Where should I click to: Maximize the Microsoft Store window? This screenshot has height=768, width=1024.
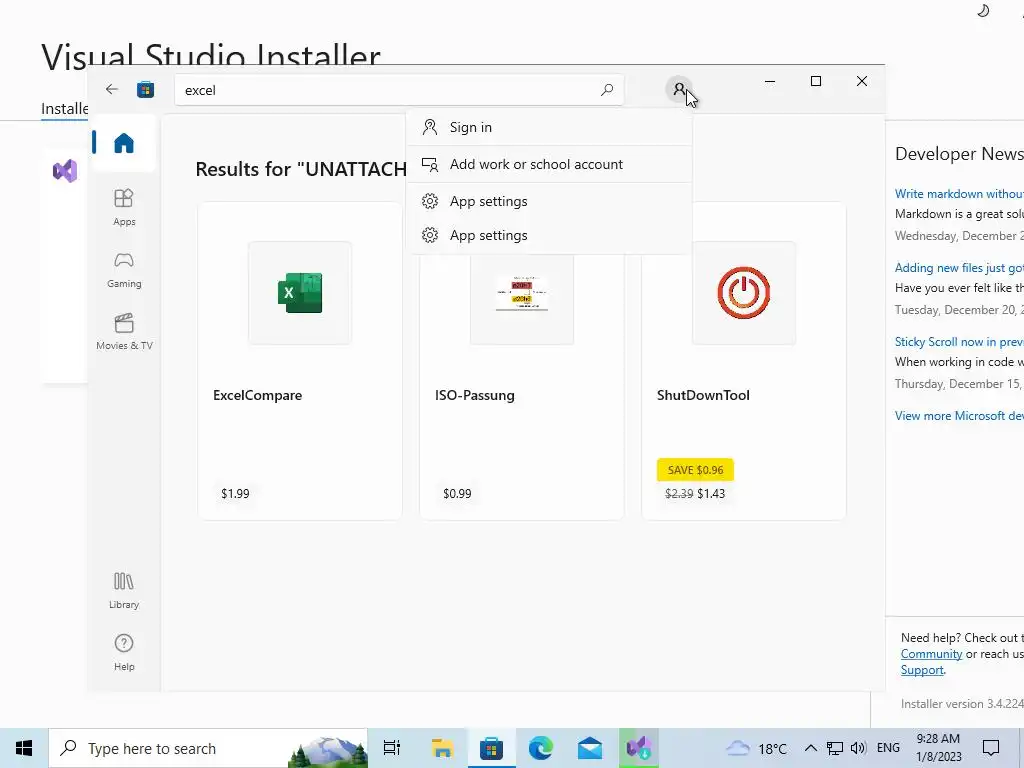point(816,81)
